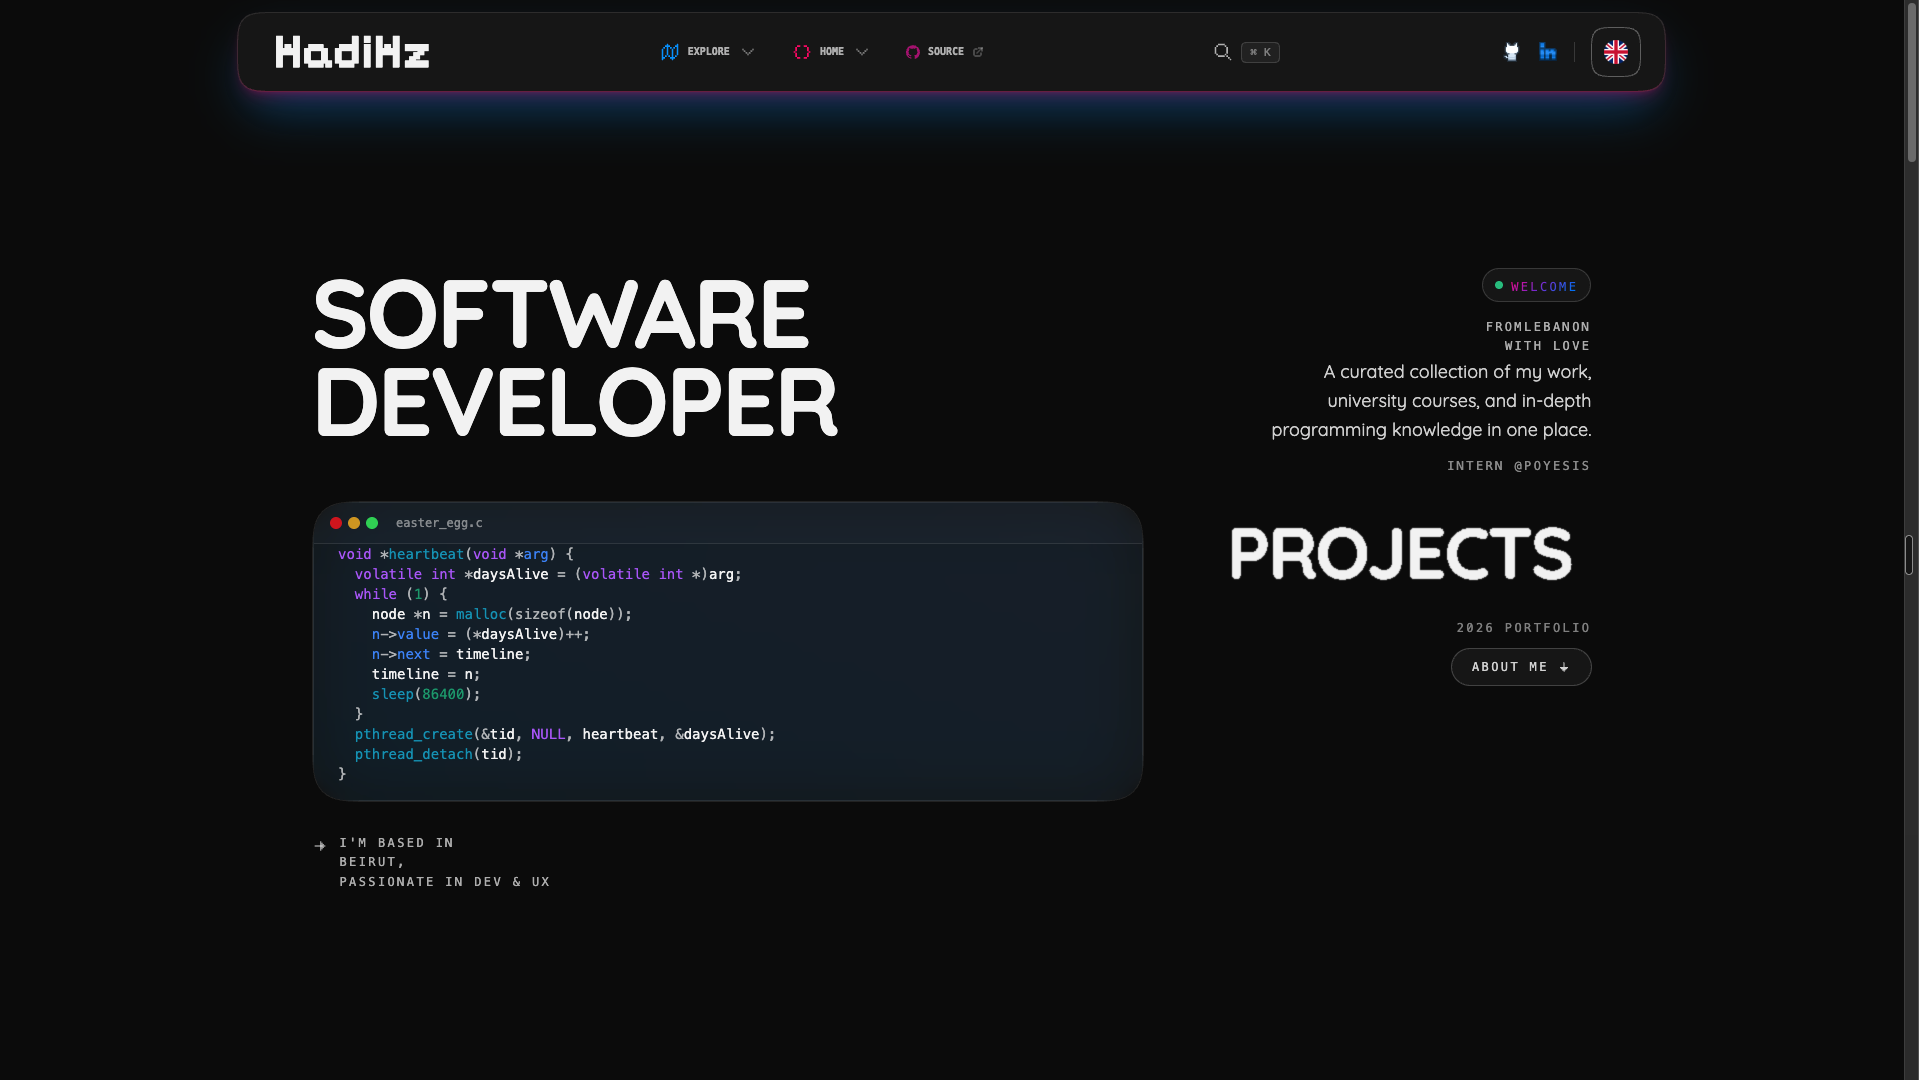
Task: Follow the Source link label
Action: click(945, 52)
